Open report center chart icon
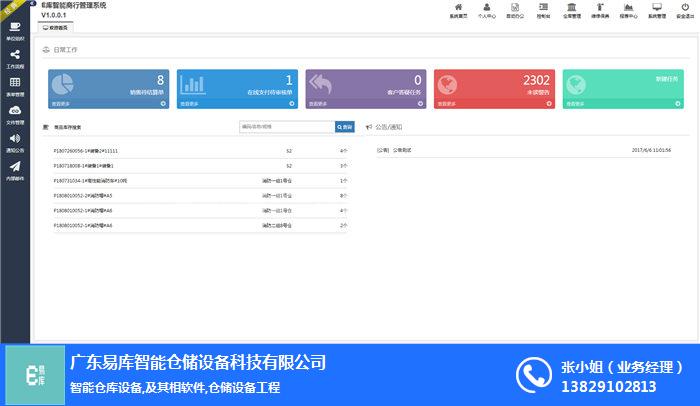The height and width of the screenshot is (406, 700). (629, 7)
